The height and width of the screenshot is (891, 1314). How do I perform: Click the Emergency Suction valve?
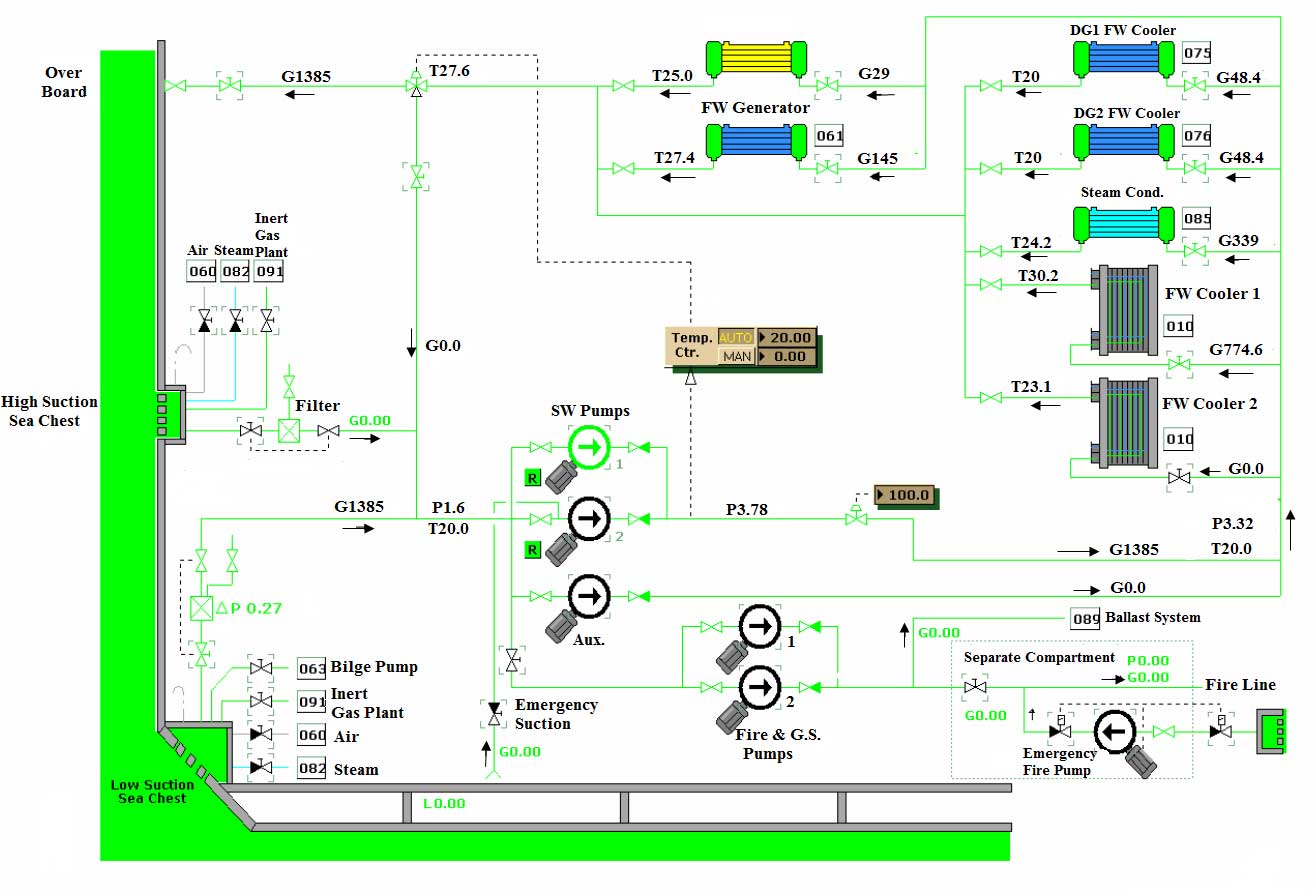tap(494, 714)
